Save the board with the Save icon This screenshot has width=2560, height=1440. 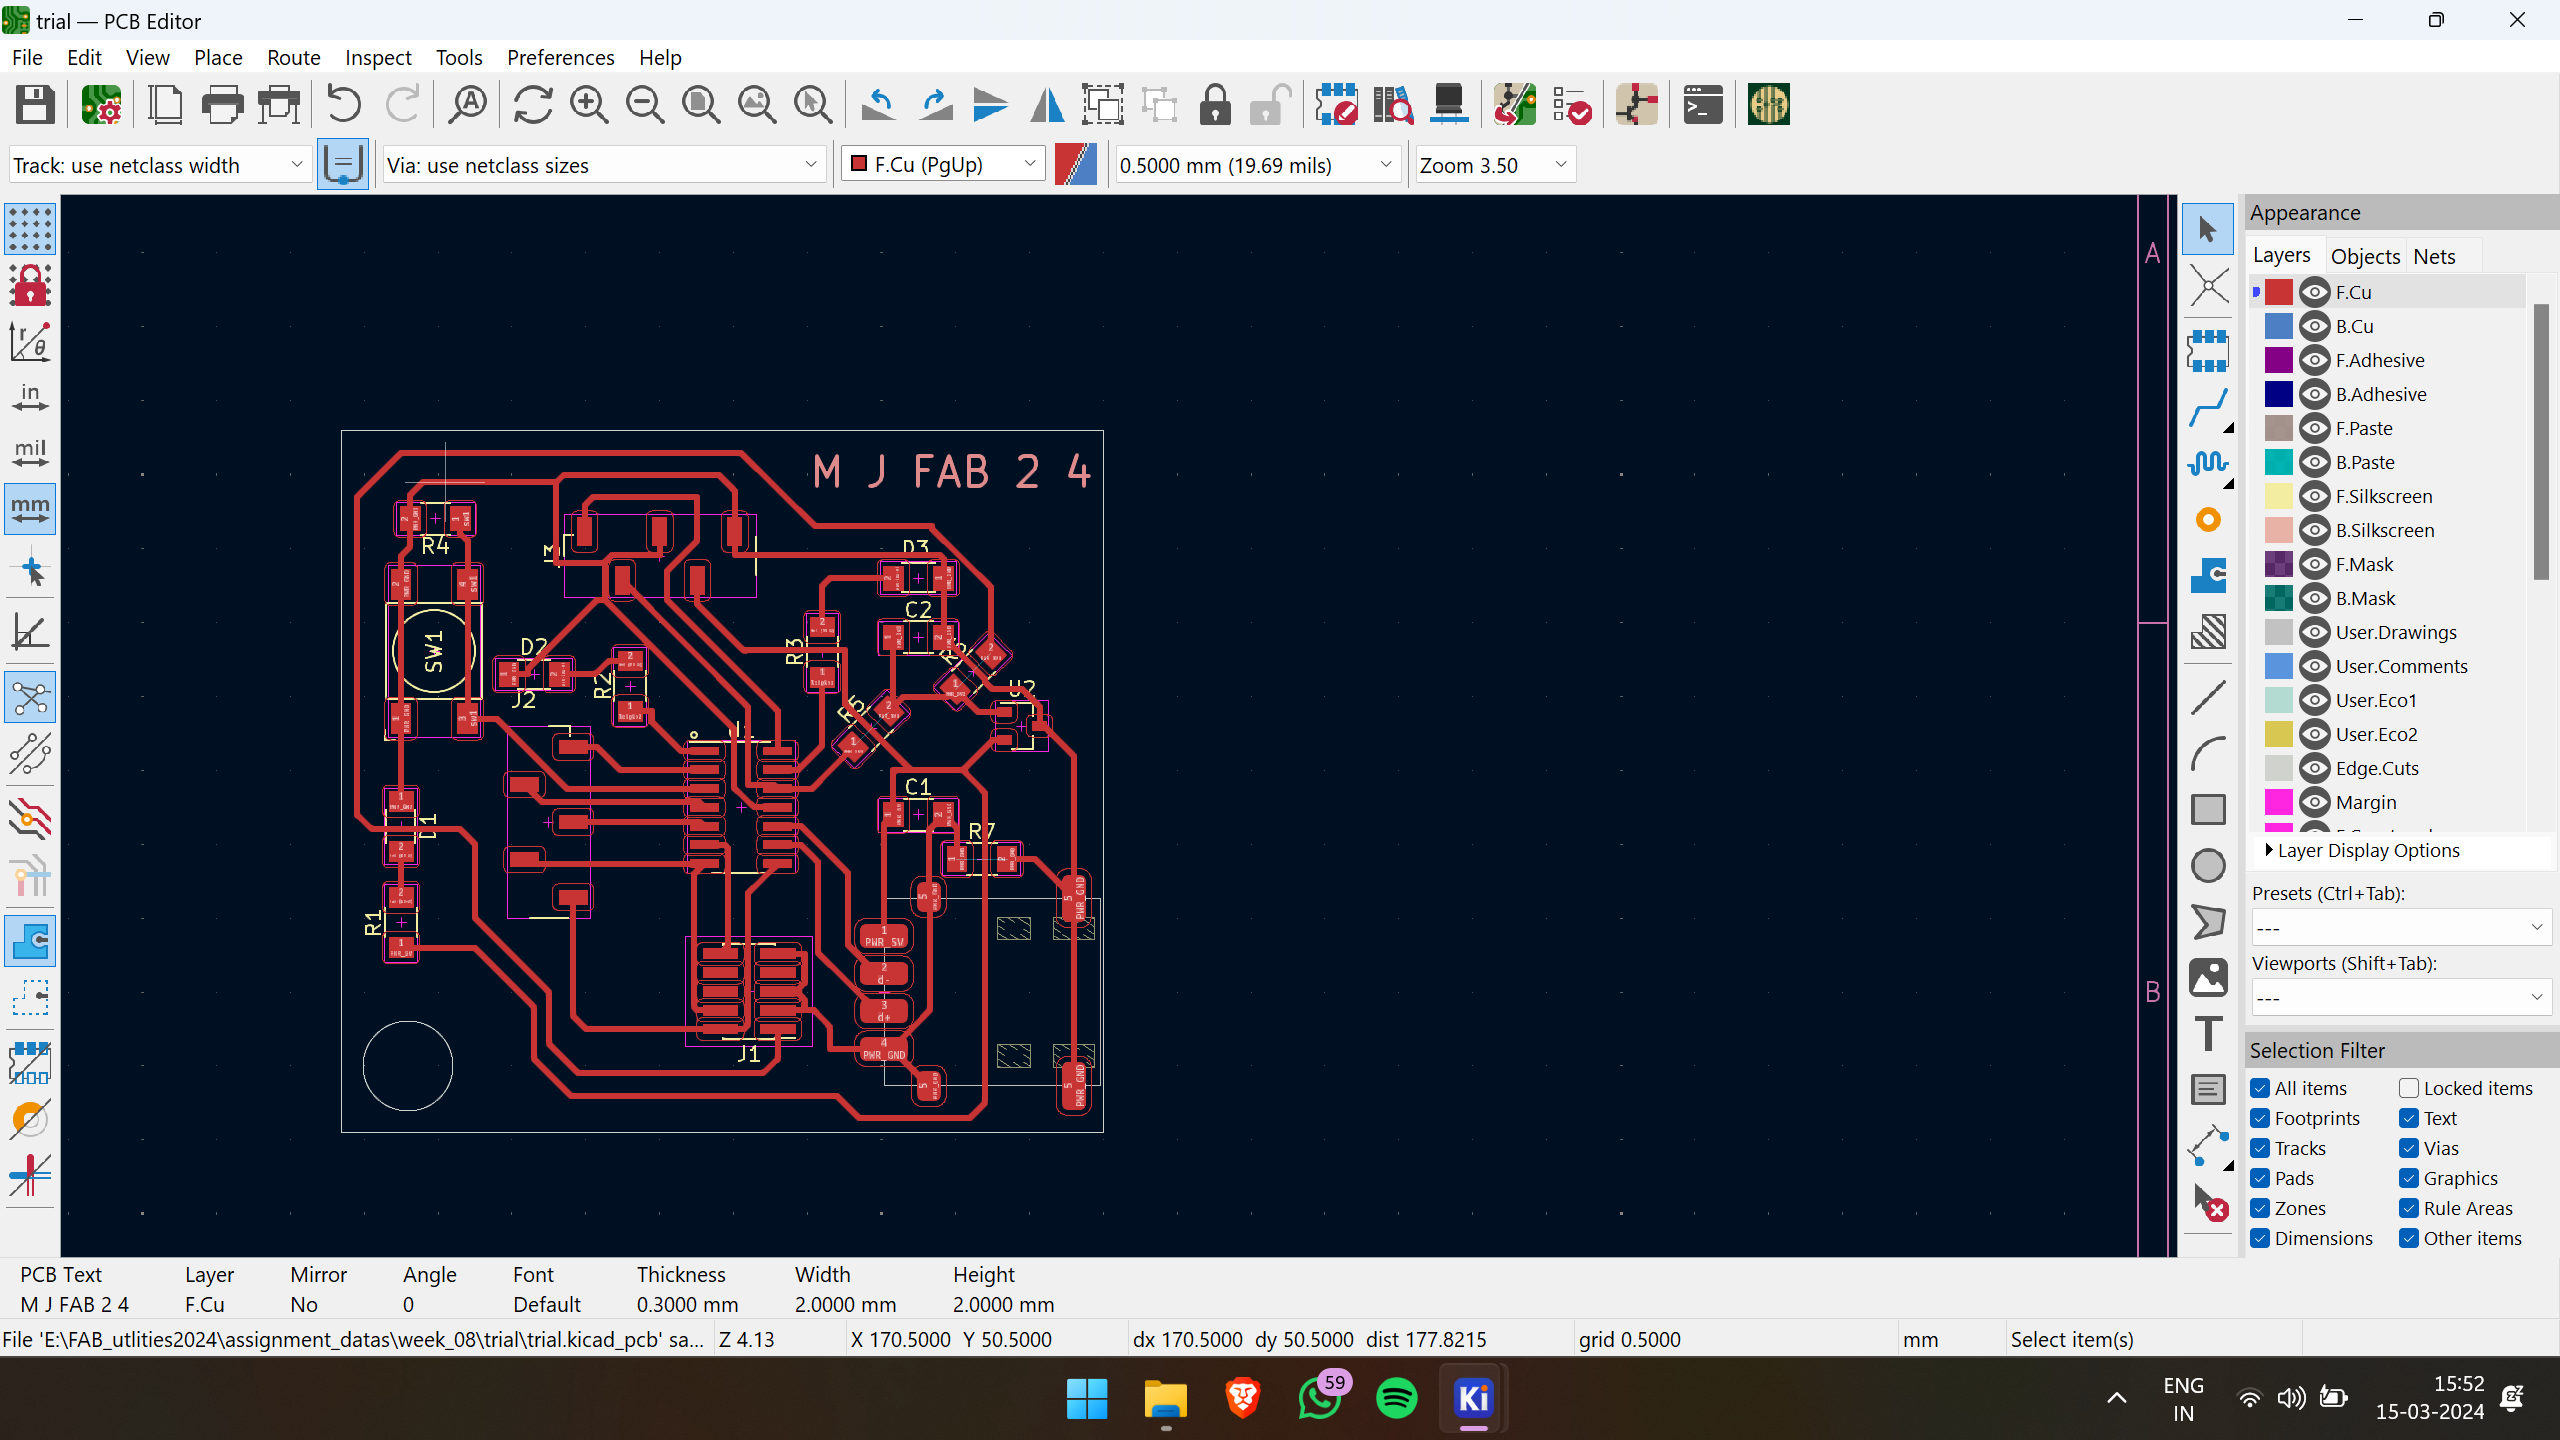click(35, 104)
